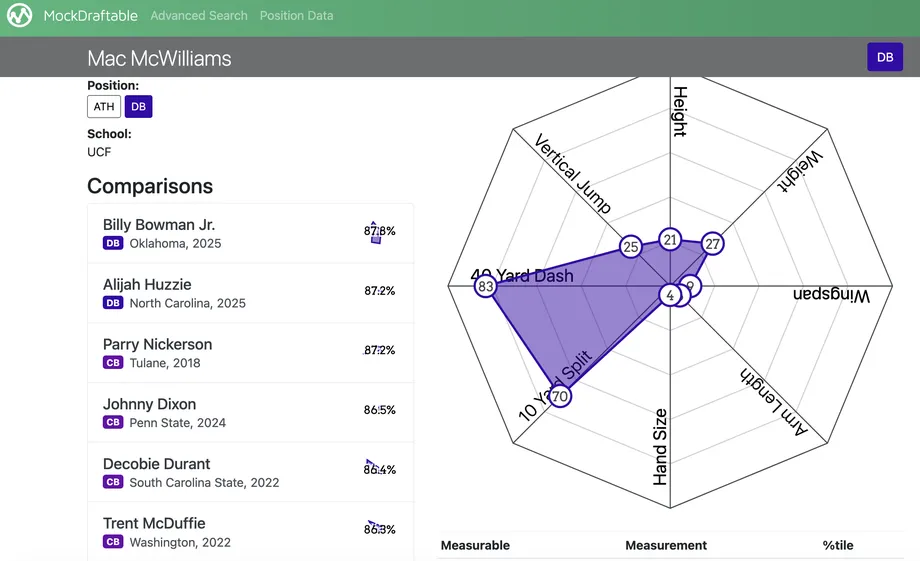Click the MockDraftable logo icon
Viewport: 920px width, 561px height.
[21, 17]
